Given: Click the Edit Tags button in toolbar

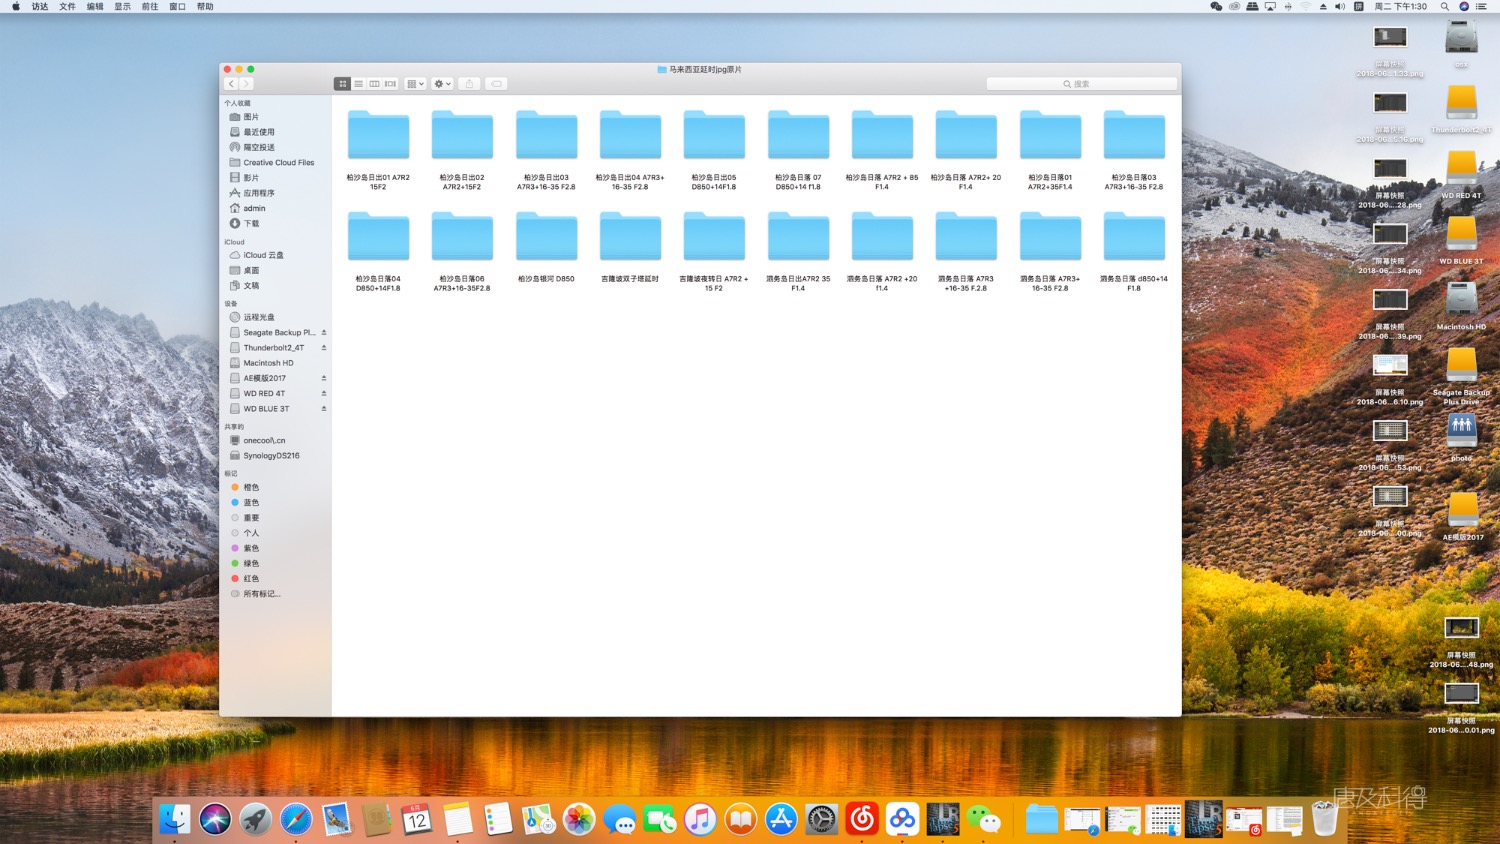Looking at the screenshot, I should tap(496, 84).
